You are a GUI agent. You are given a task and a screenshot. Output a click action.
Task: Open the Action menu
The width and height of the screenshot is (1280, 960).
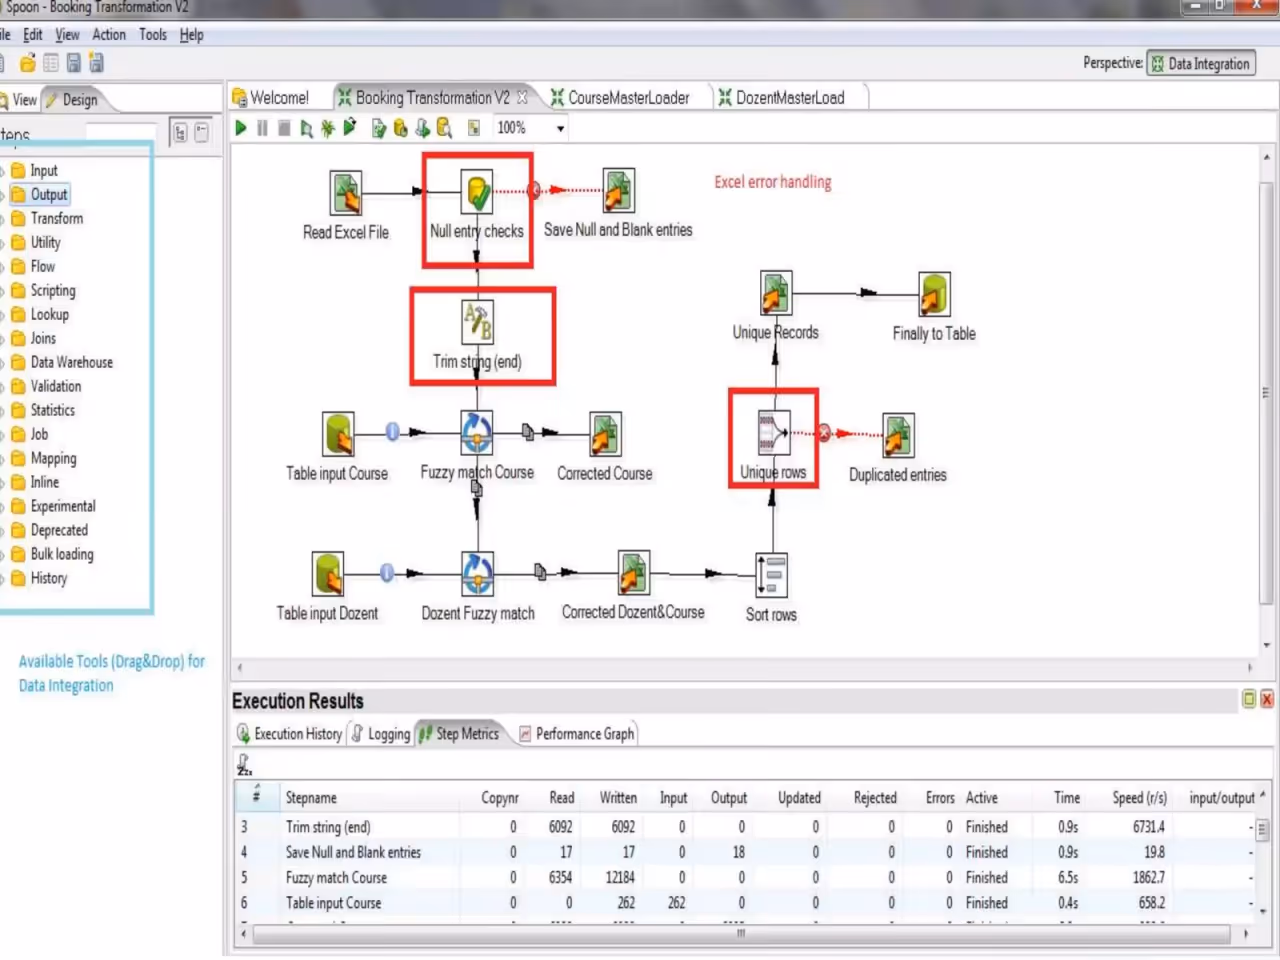[109, 35]
